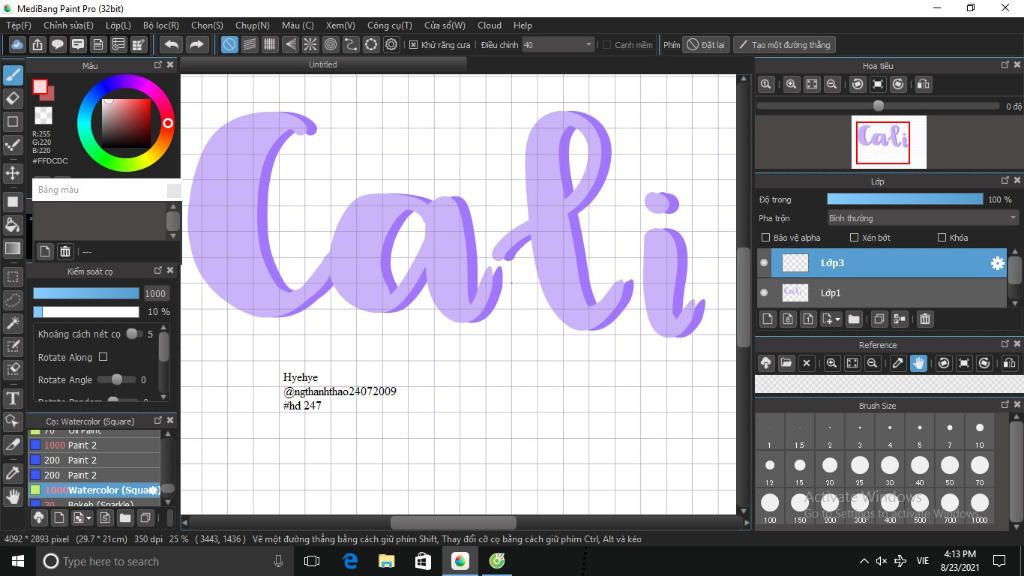
Task: Open Công cụ(T) menu
Action: [x=390, y=25]
